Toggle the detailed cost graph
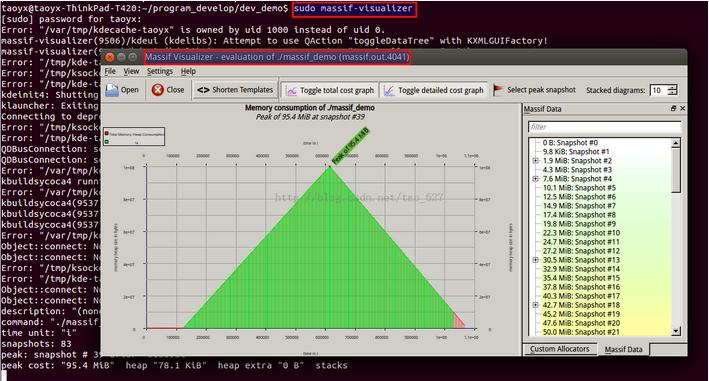This screenshot has width=709, height=381. 434,90
